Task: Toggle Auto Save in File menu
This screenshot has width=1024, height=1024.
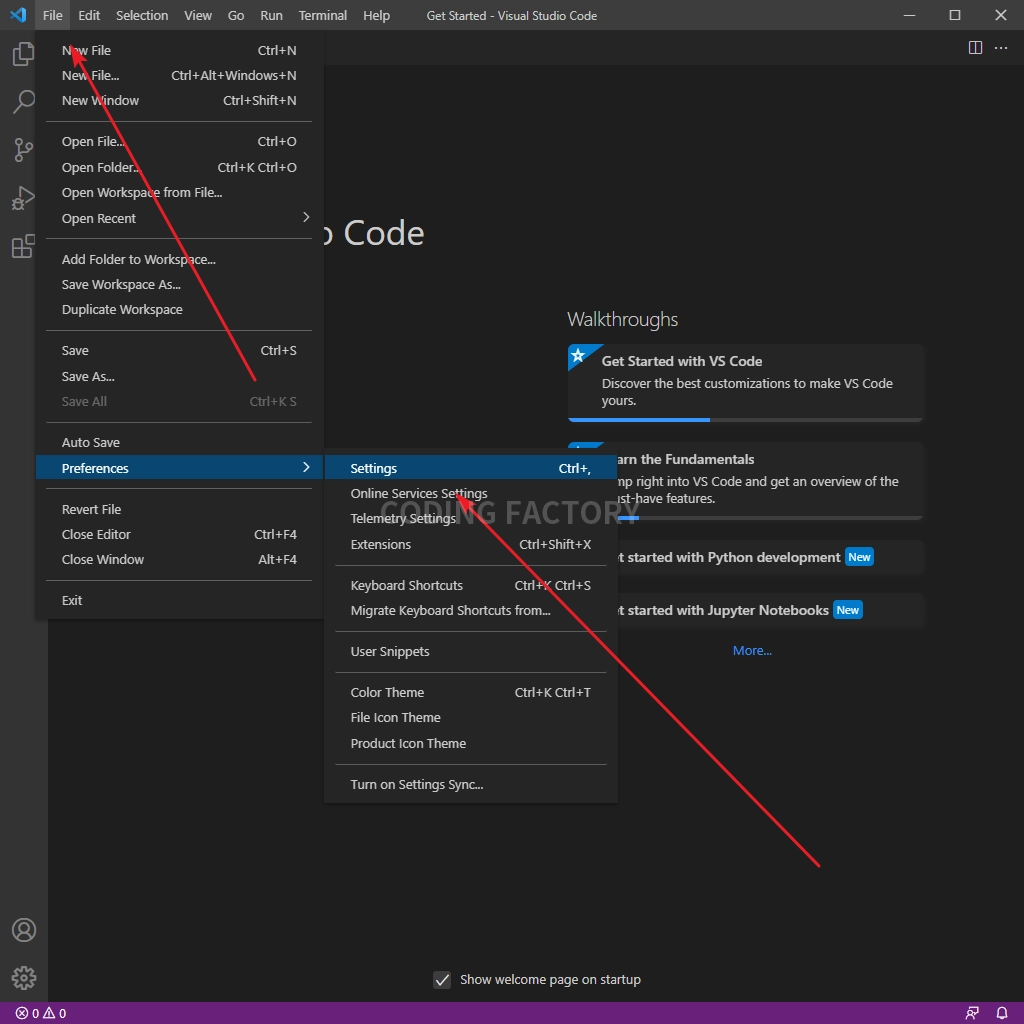Action: coord(180,442)
